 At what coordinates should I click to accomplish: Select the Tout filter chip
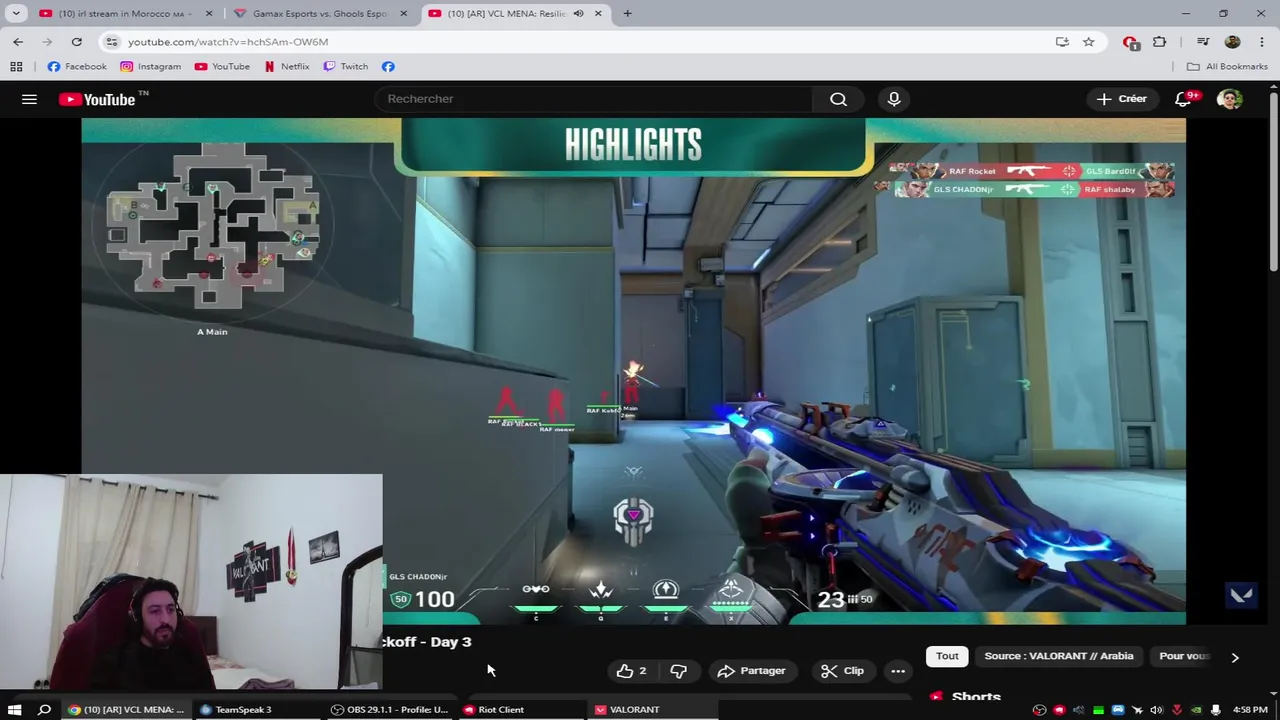pyautogui.click(x=947, y=656)
